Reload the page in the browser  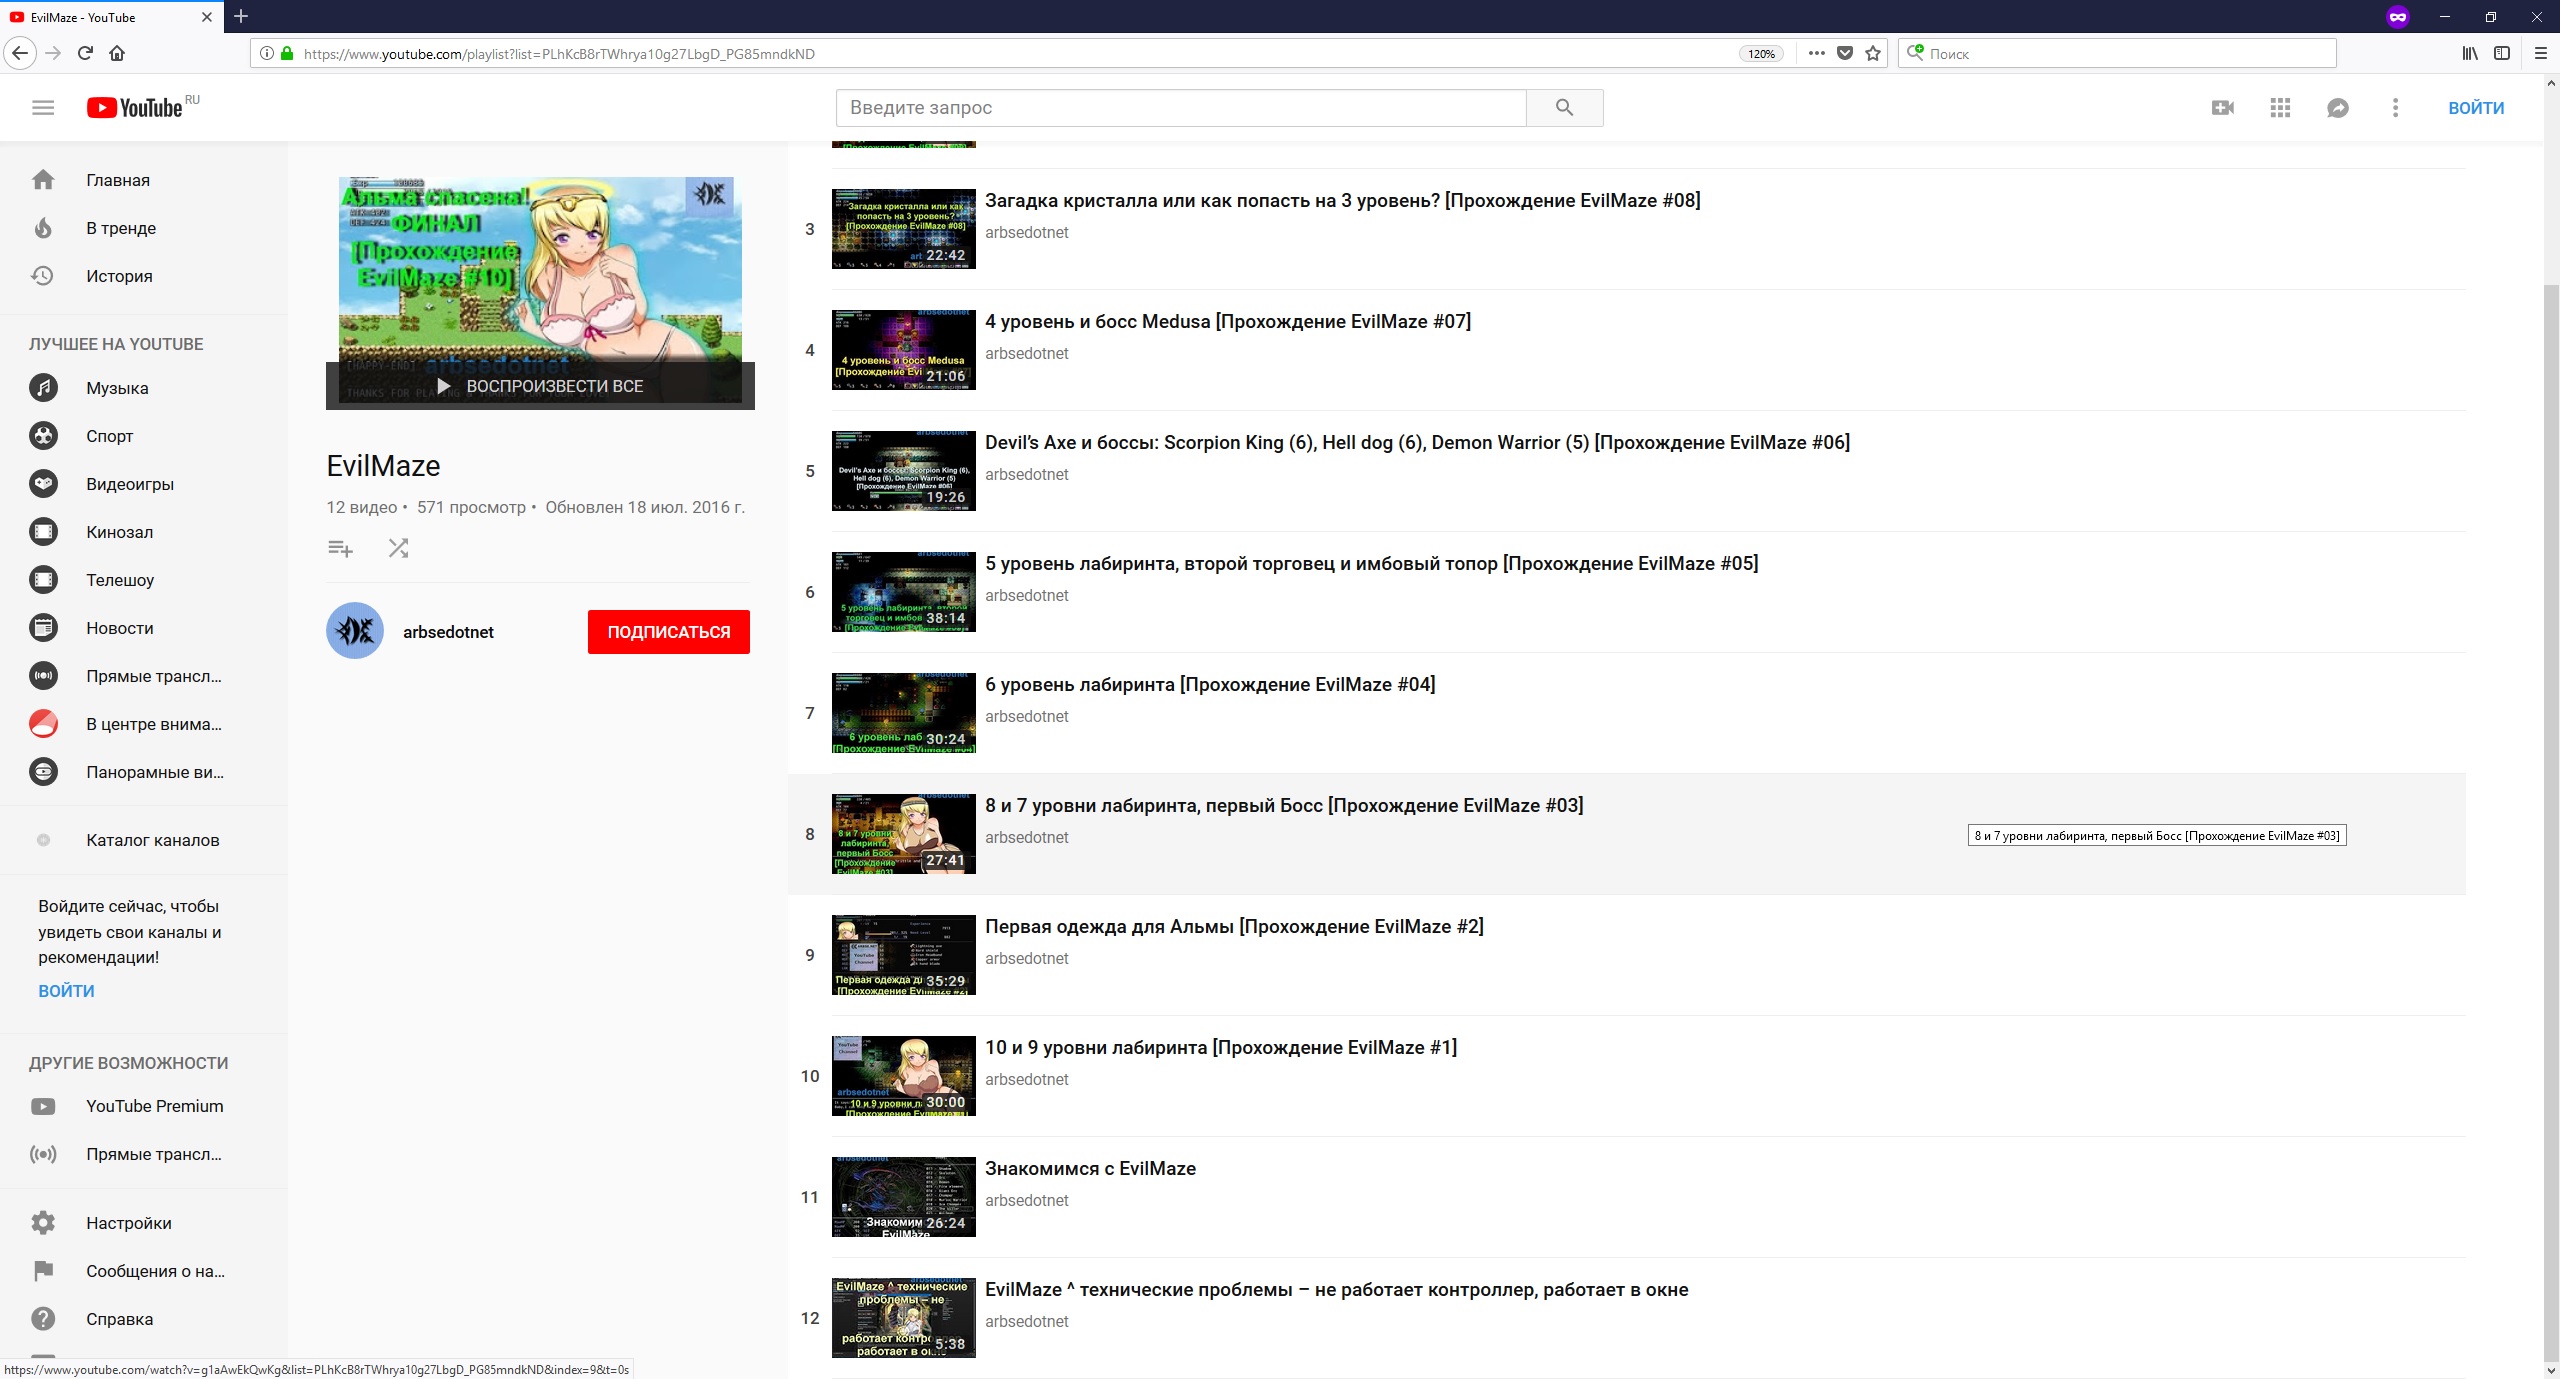pyautogui.click(x=85, y=53)
